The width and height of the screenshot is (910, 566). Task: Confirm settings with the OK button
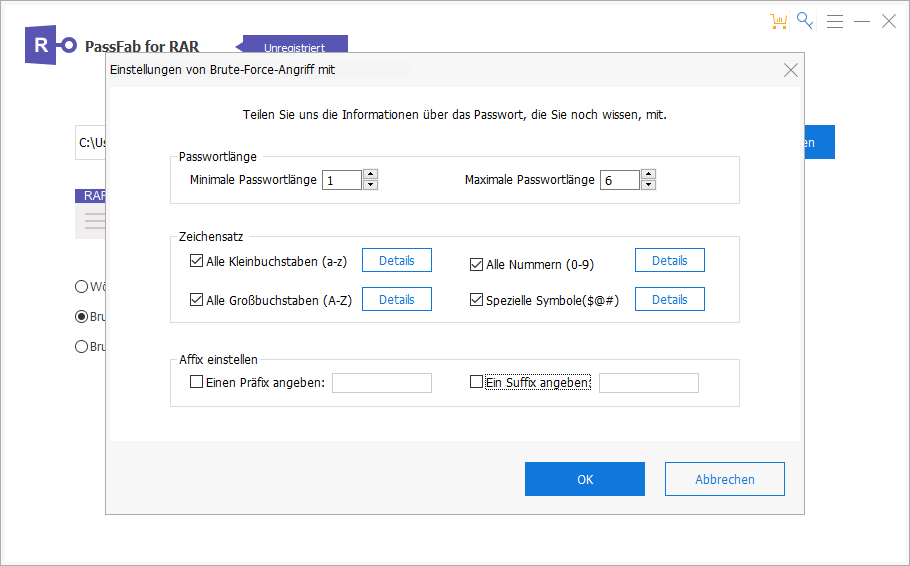point(584,479)
